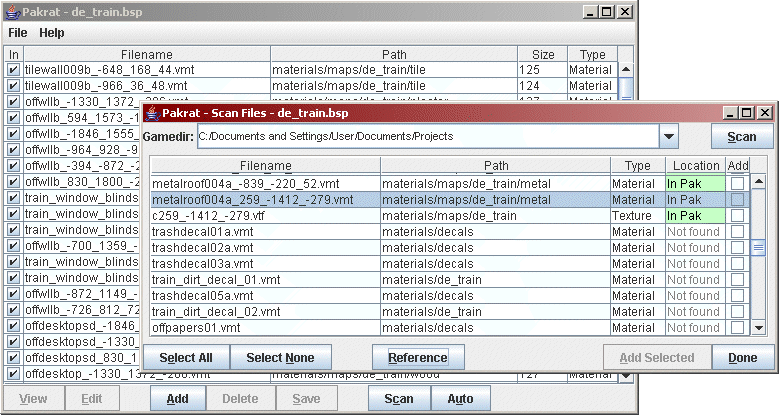Toggle Add checkbox for c259_-1412_-279.vtf

pos(737,216)
